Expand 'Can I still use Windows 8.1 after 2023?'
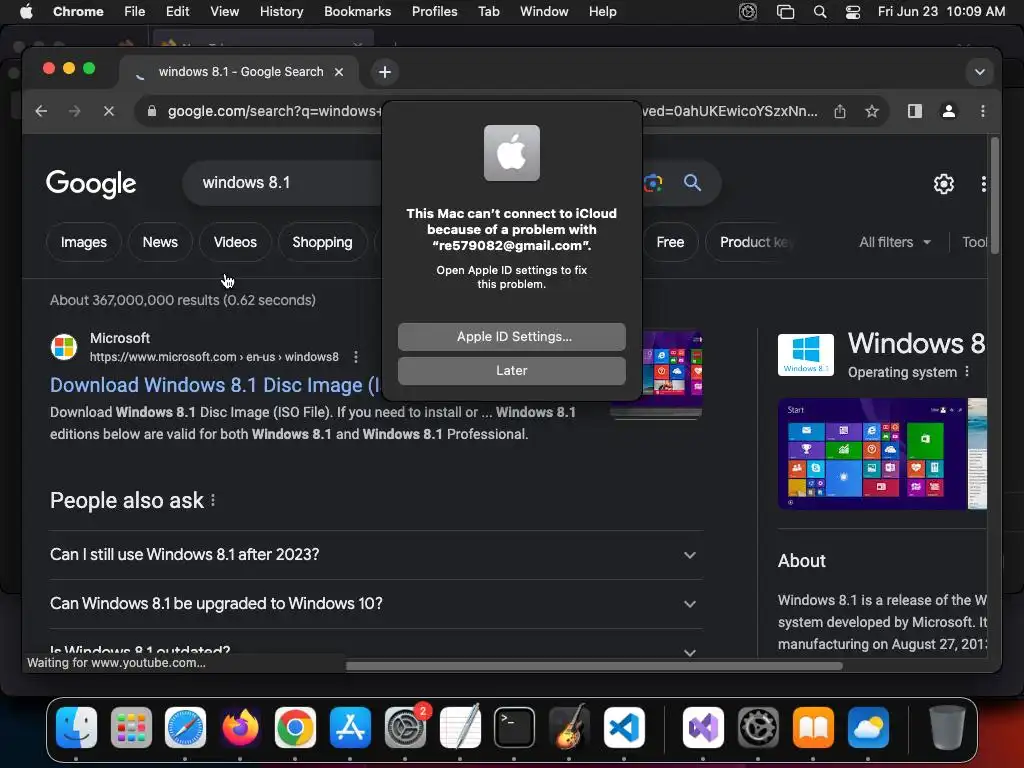This screenshot has height=768, width=1024. point(376,554)
